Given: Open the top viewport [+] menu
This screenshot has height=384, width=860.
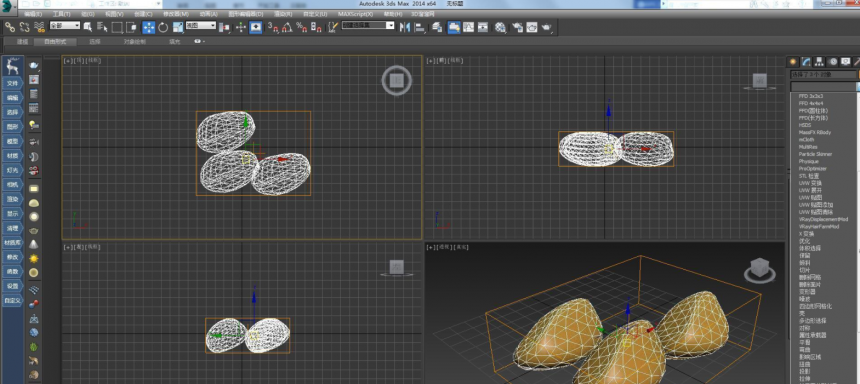Looking at the screenshot, I should 67,61.
